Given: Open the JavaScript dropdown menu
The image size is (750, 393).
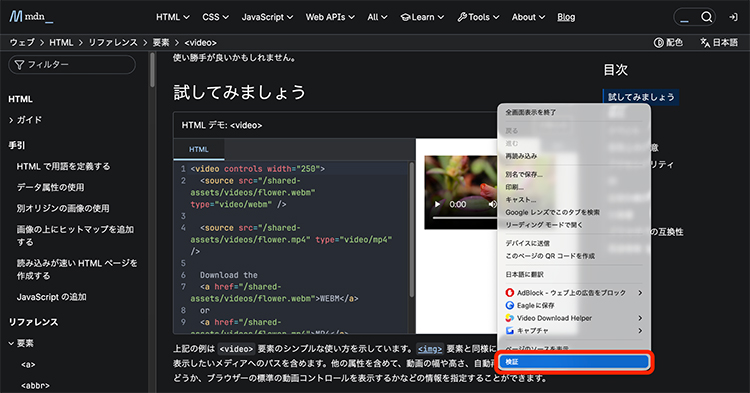Looking at the screenshot, I should click(267, 17).
